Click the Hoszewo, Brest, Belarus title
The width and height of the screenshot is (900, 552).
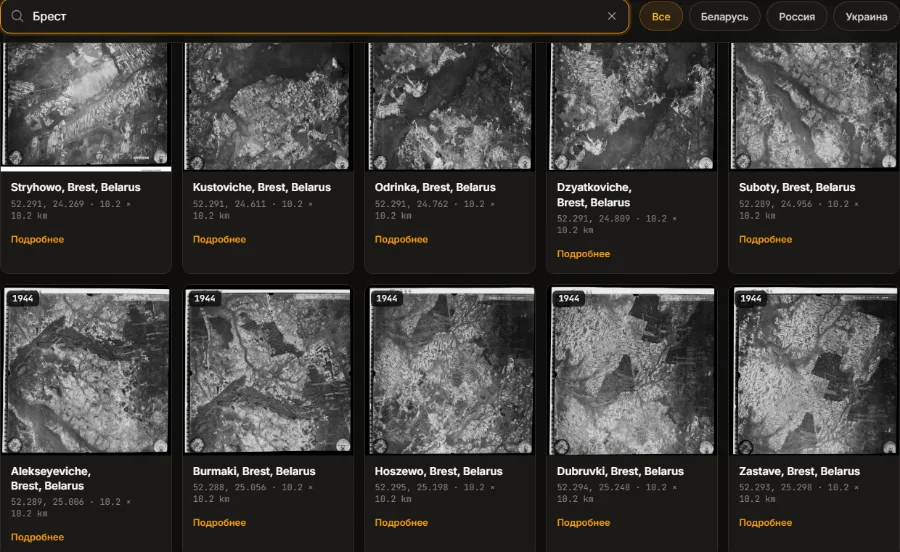pos(439,471)
